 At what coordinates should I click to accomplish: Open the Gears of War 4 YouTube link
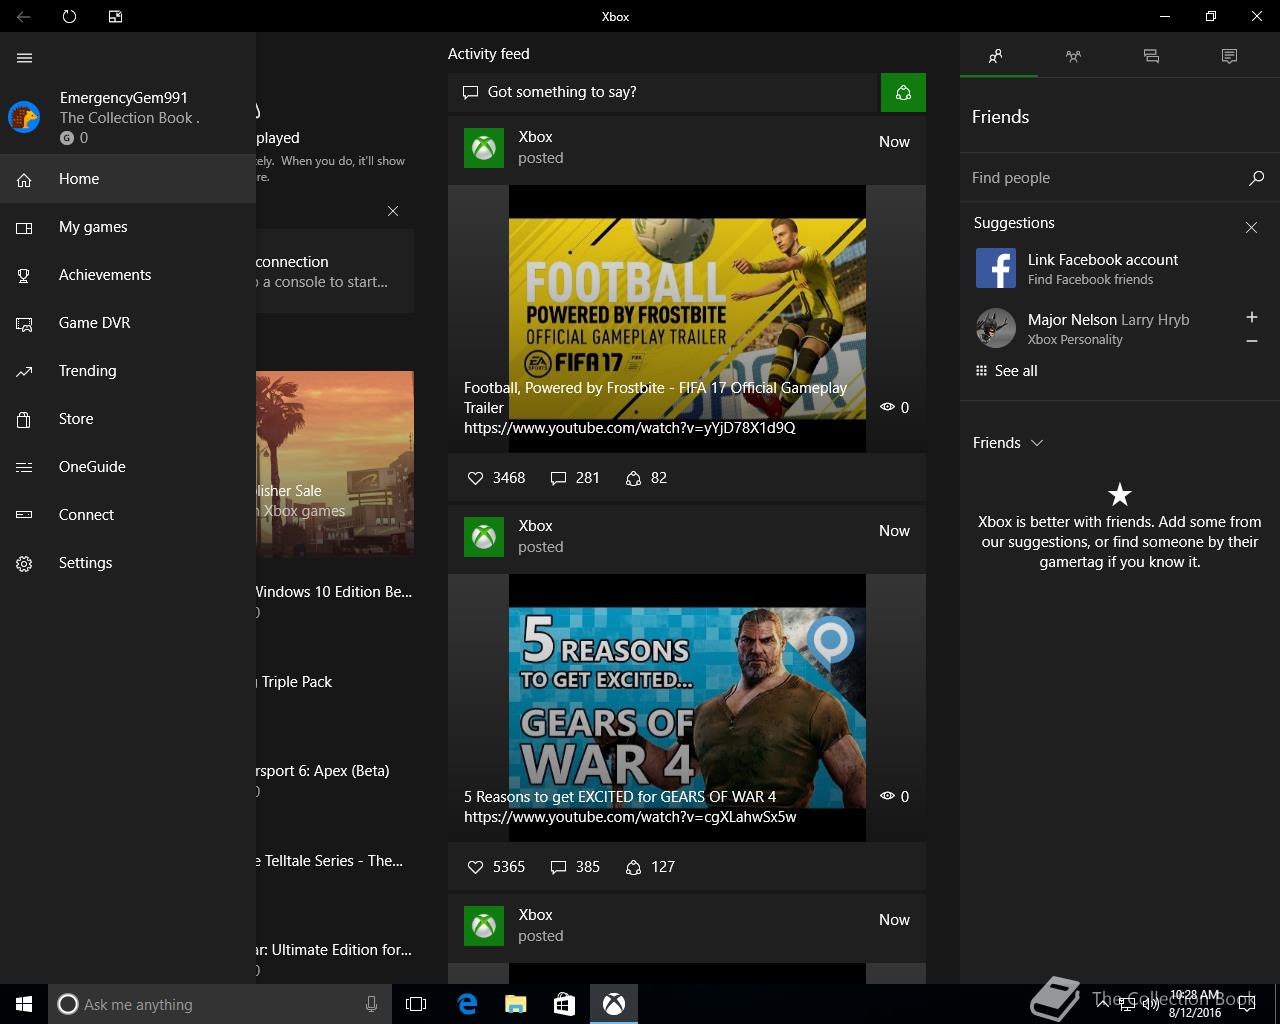[x=630, y=817]
